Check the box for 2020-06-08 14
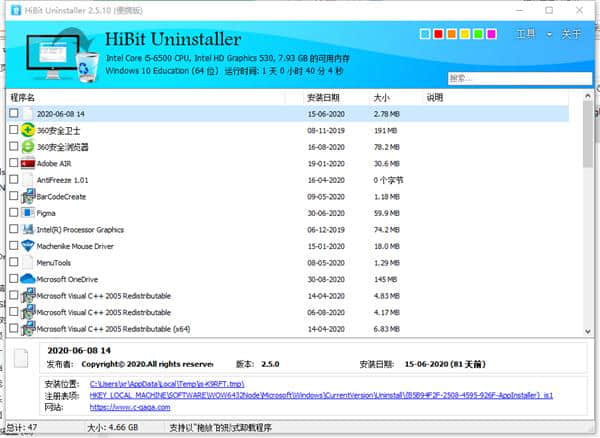Viewport: 600px width, 438px height. [13, 113]
